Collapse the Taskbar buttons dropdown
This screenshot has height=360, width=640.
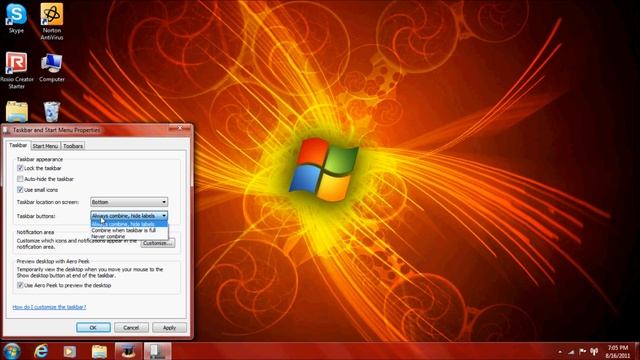129,216
